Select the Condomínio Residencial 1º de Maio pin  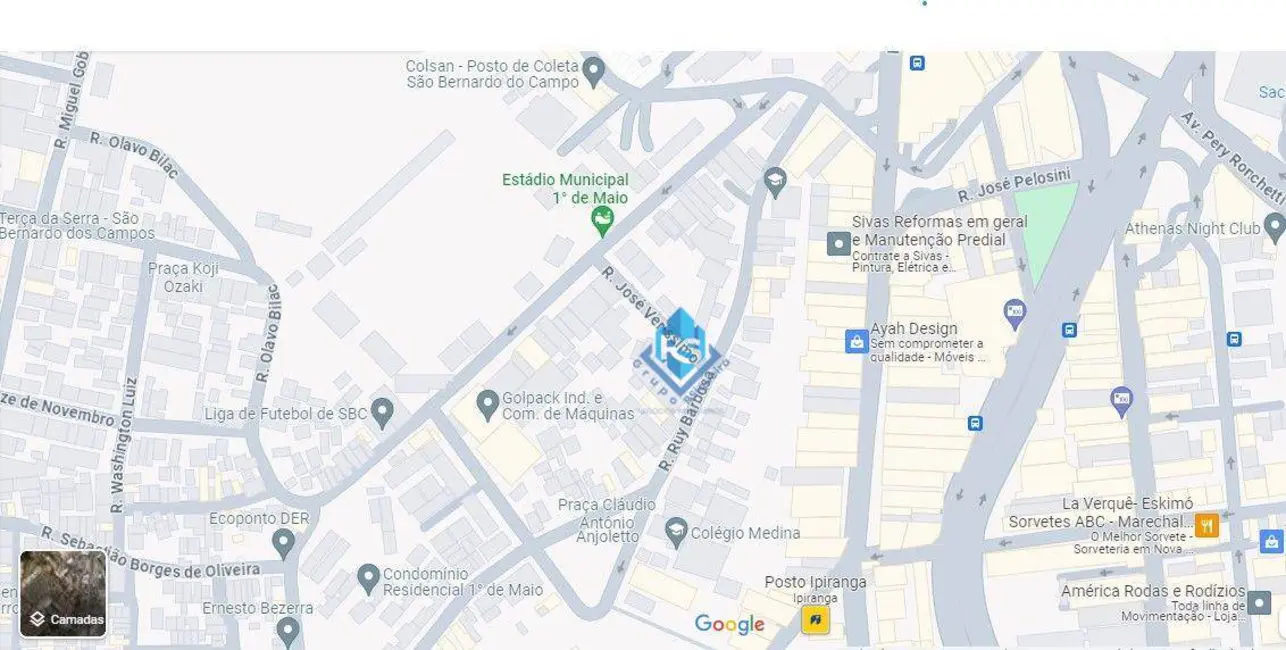368,578
